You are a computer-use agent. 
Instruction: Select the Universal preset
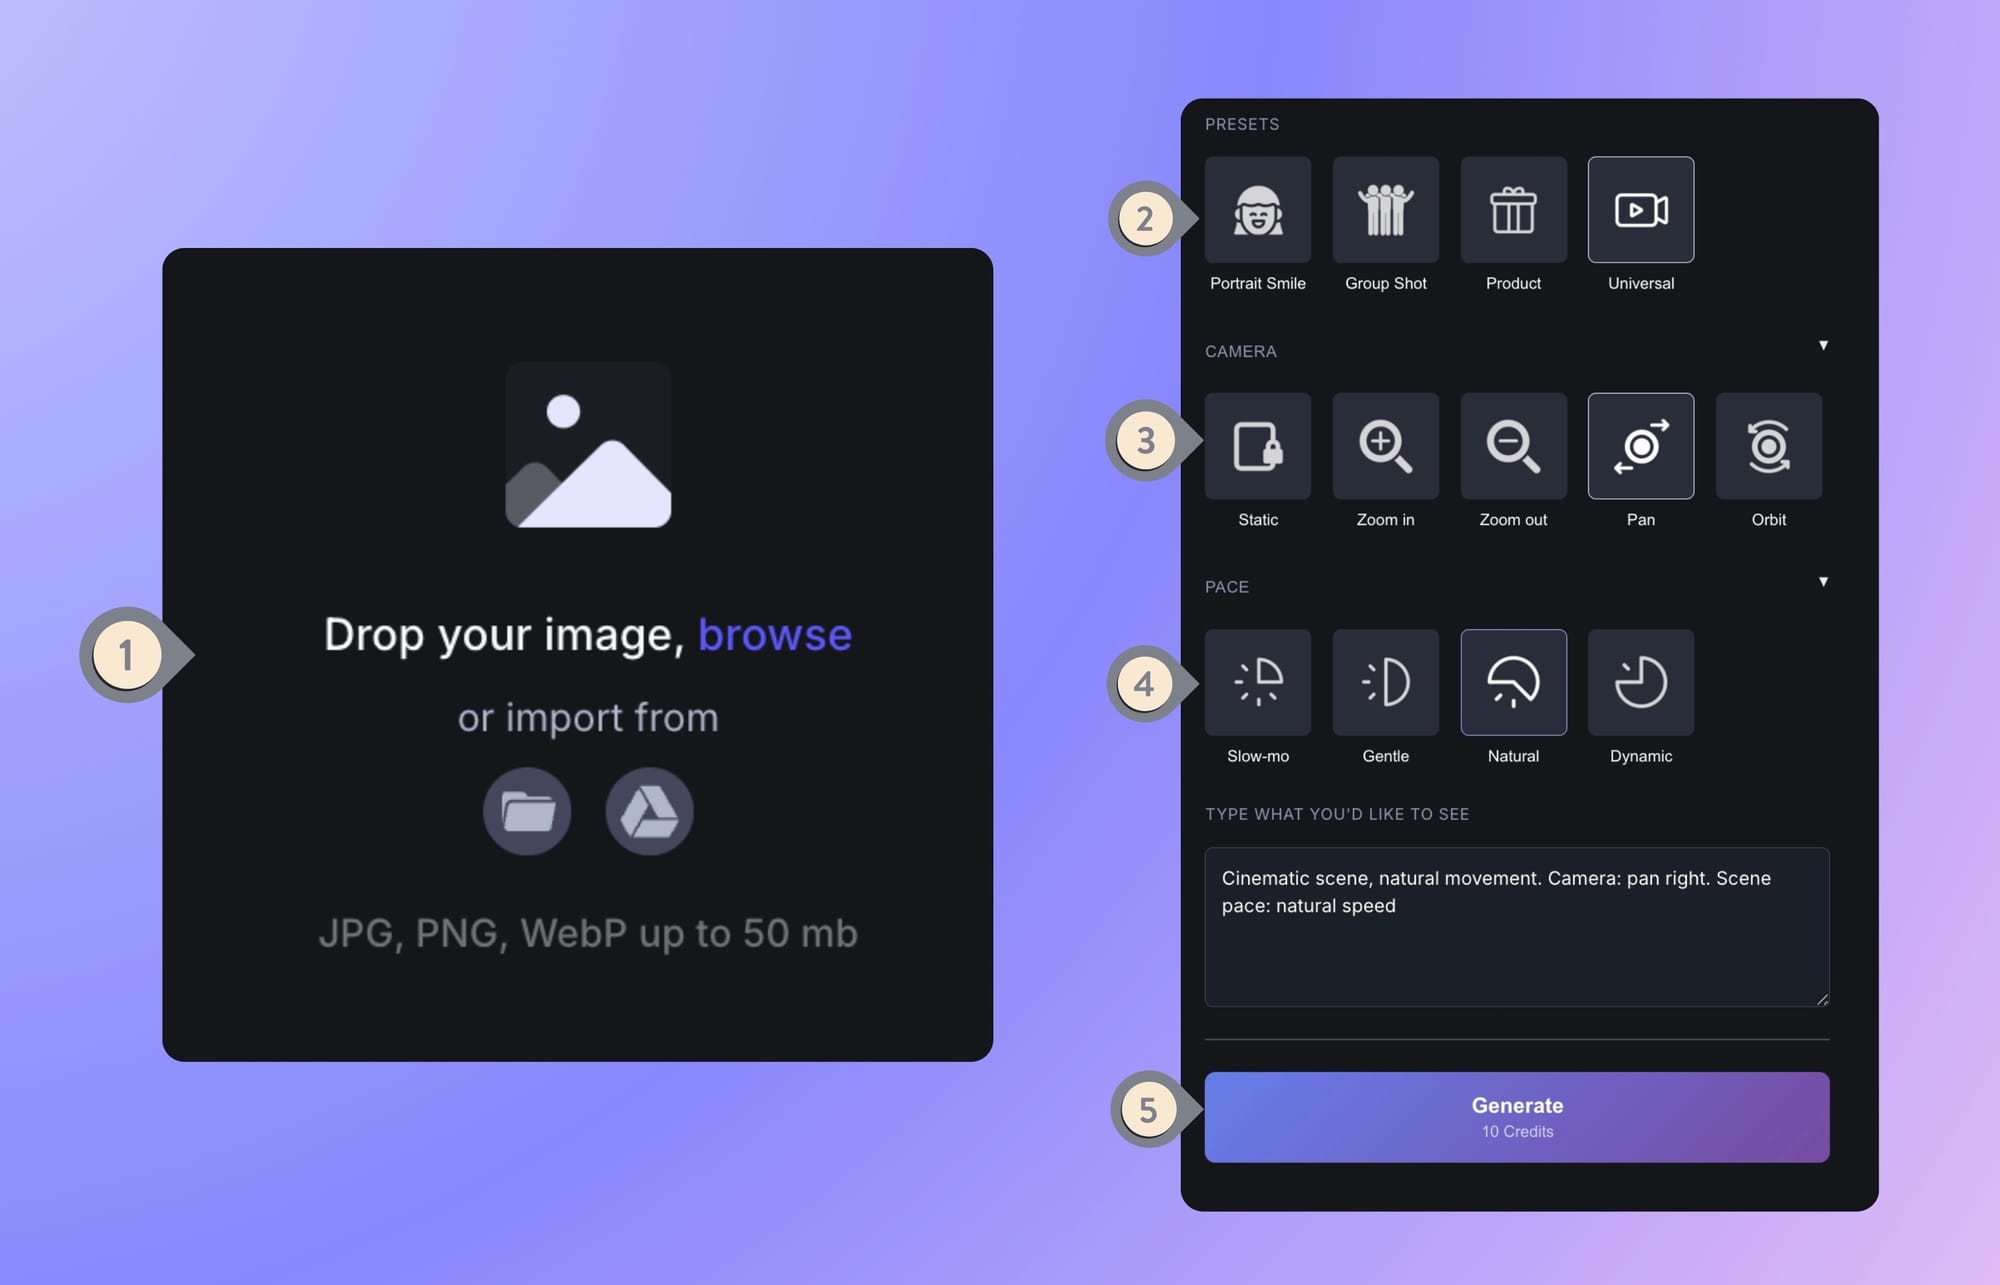[x=1640, y=210]
